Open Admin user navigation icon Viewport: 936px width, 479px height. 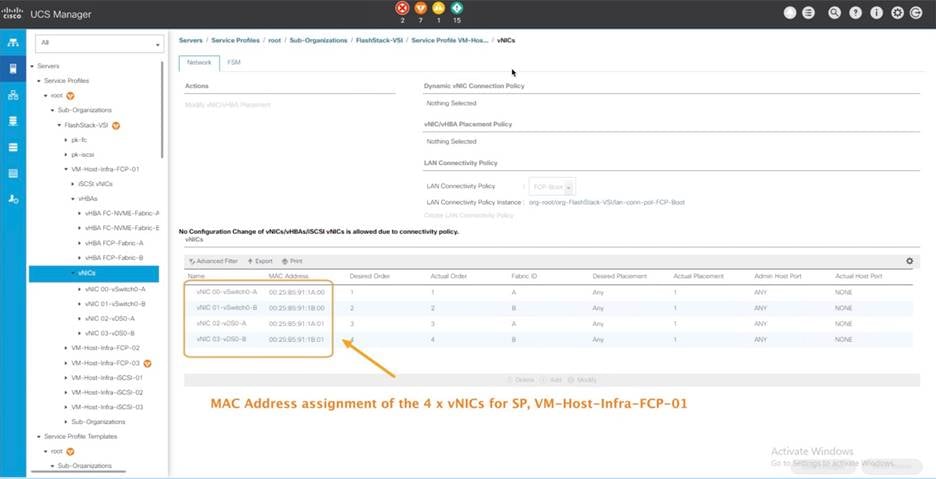point(13,199)
